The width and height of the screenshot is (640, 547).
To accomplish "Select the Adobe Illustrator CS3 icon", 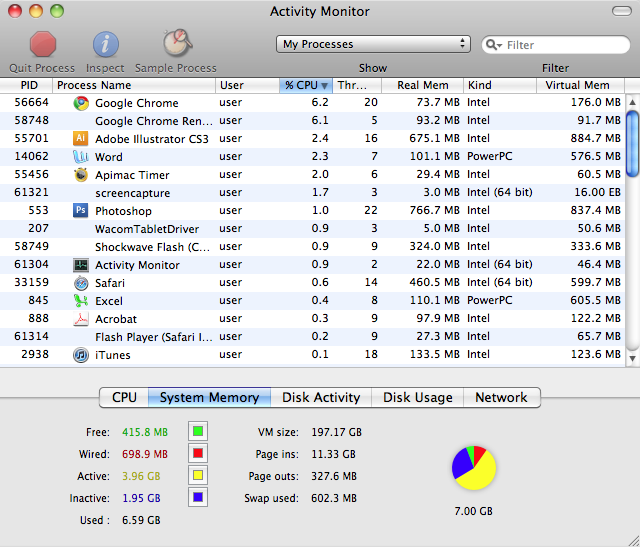I will pyautogui.click(x=80, y=138).
